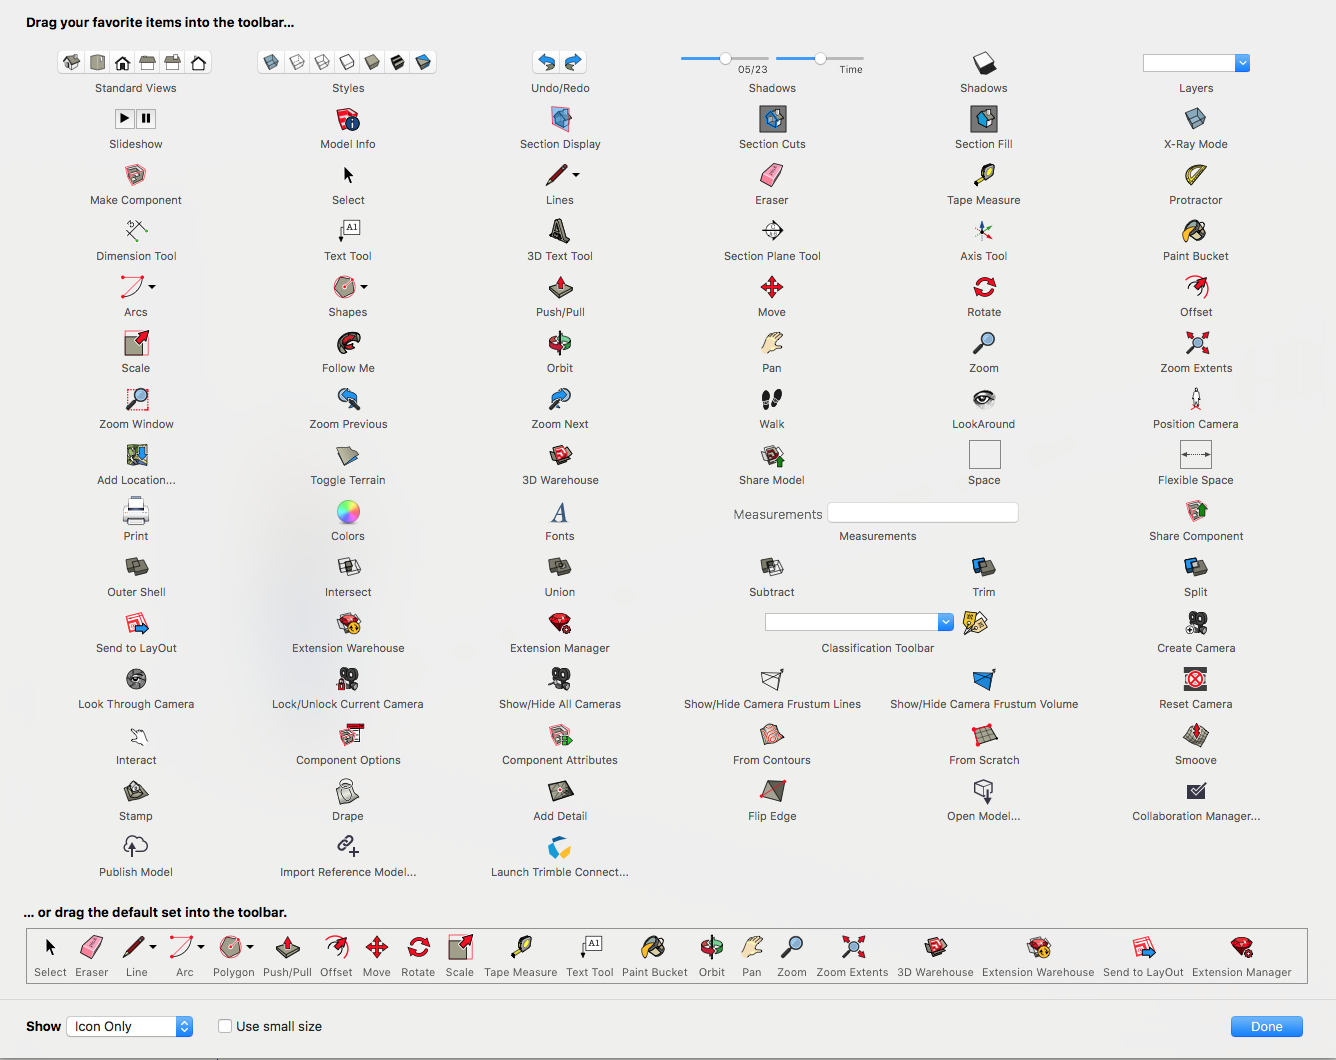The width and height of the screenshot is (1336, 1060).
Task: Click the Done button
Action: click(1266, 1026)
